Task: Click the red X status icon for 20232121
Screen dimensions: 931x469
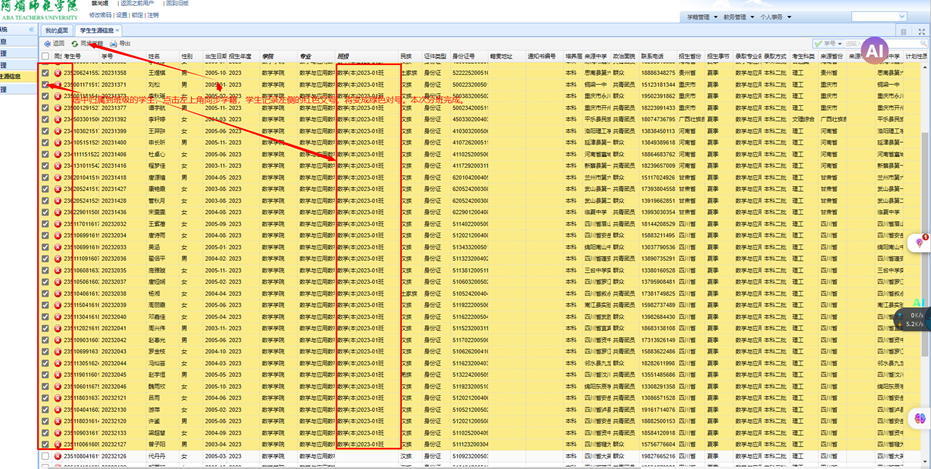Action: 58,398
